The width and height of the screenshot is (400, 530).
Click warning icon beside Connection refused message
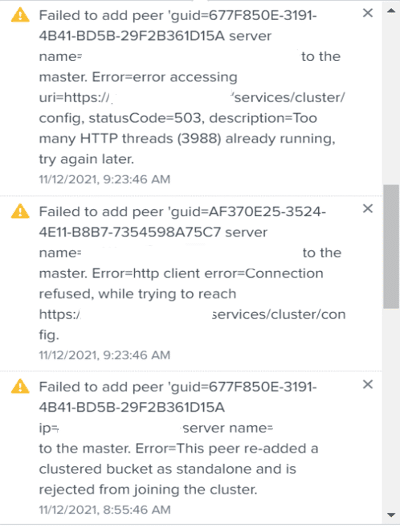coord(20,211)
